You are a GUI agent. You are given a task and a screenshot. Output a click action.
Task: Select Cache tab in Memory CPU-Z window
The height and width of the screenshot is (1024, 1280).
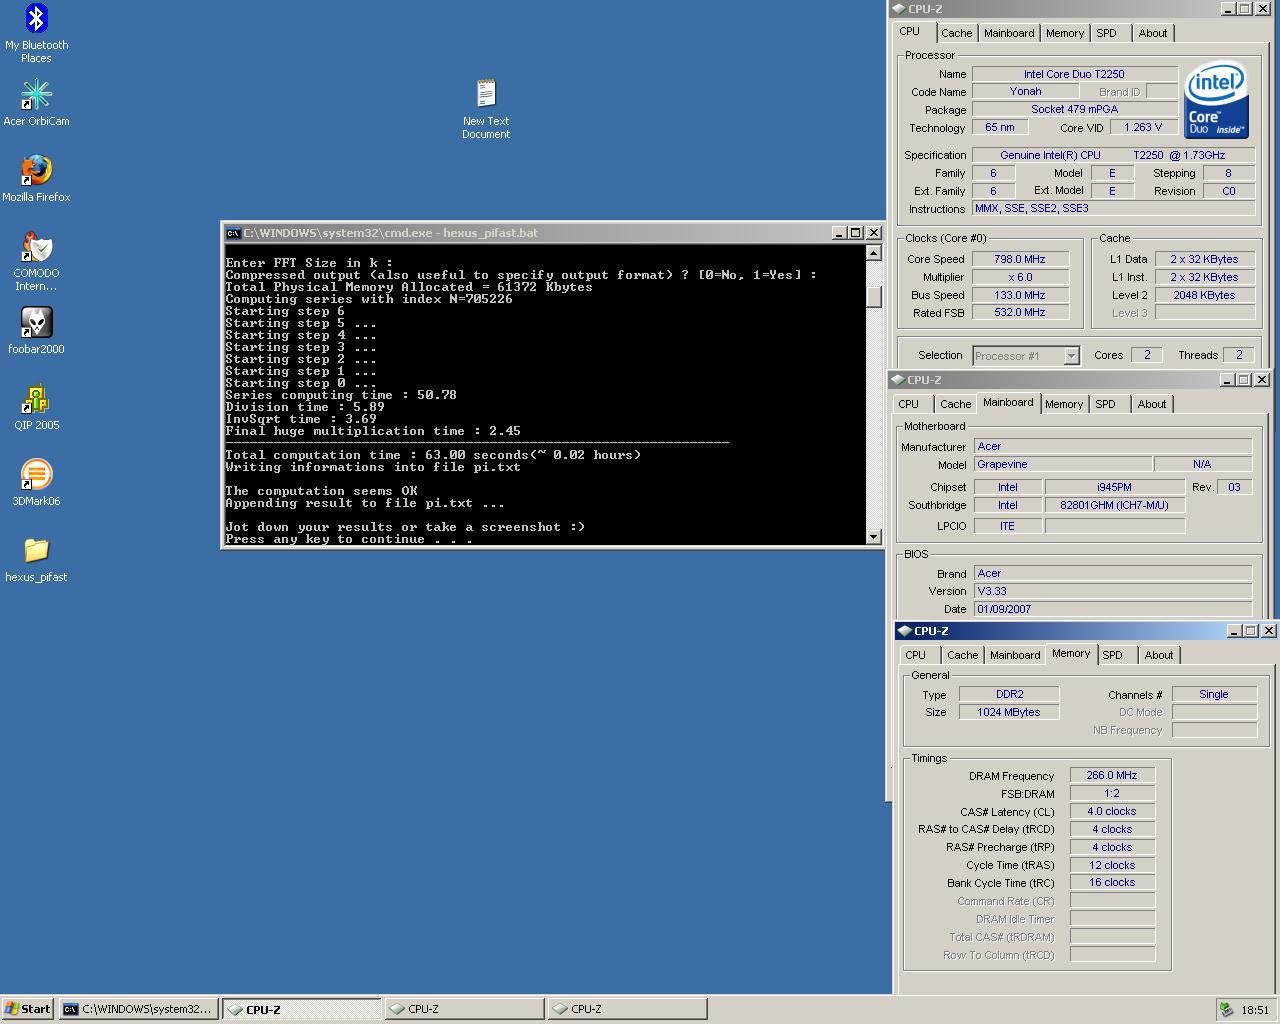tap(962, 655)
